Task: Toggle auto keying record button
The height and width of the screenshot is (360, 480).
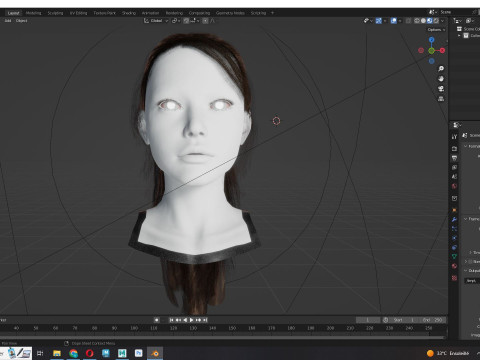Action: coord(156,320)
